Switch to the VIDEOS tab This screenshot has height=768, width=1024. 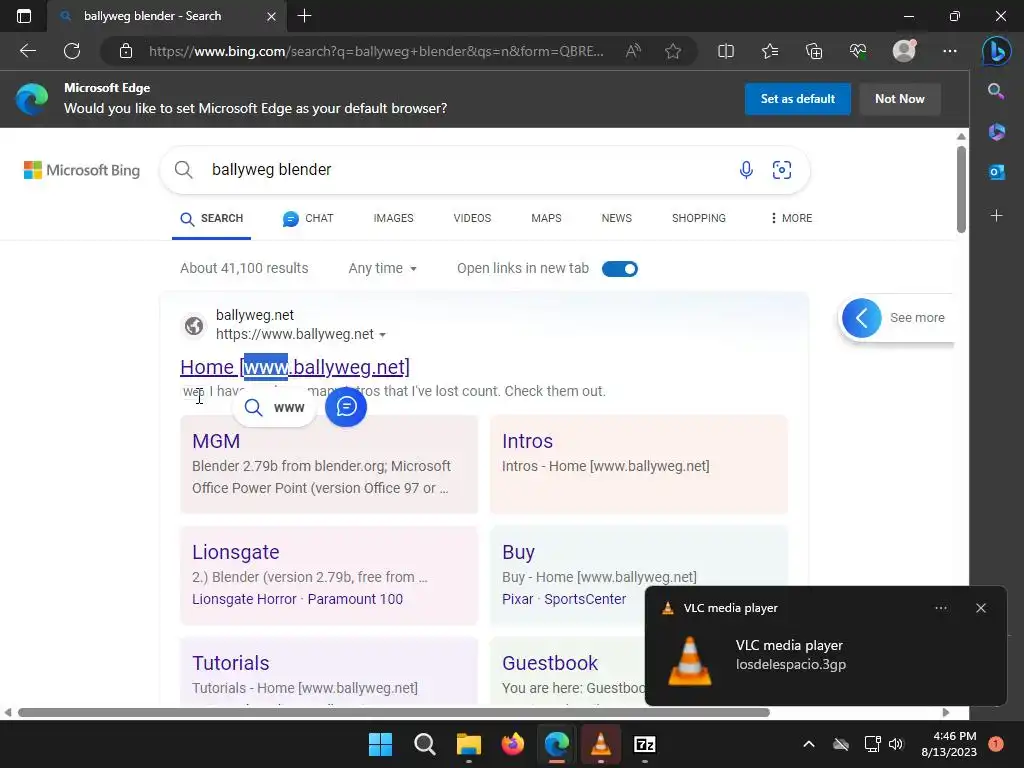pos(472,218)
